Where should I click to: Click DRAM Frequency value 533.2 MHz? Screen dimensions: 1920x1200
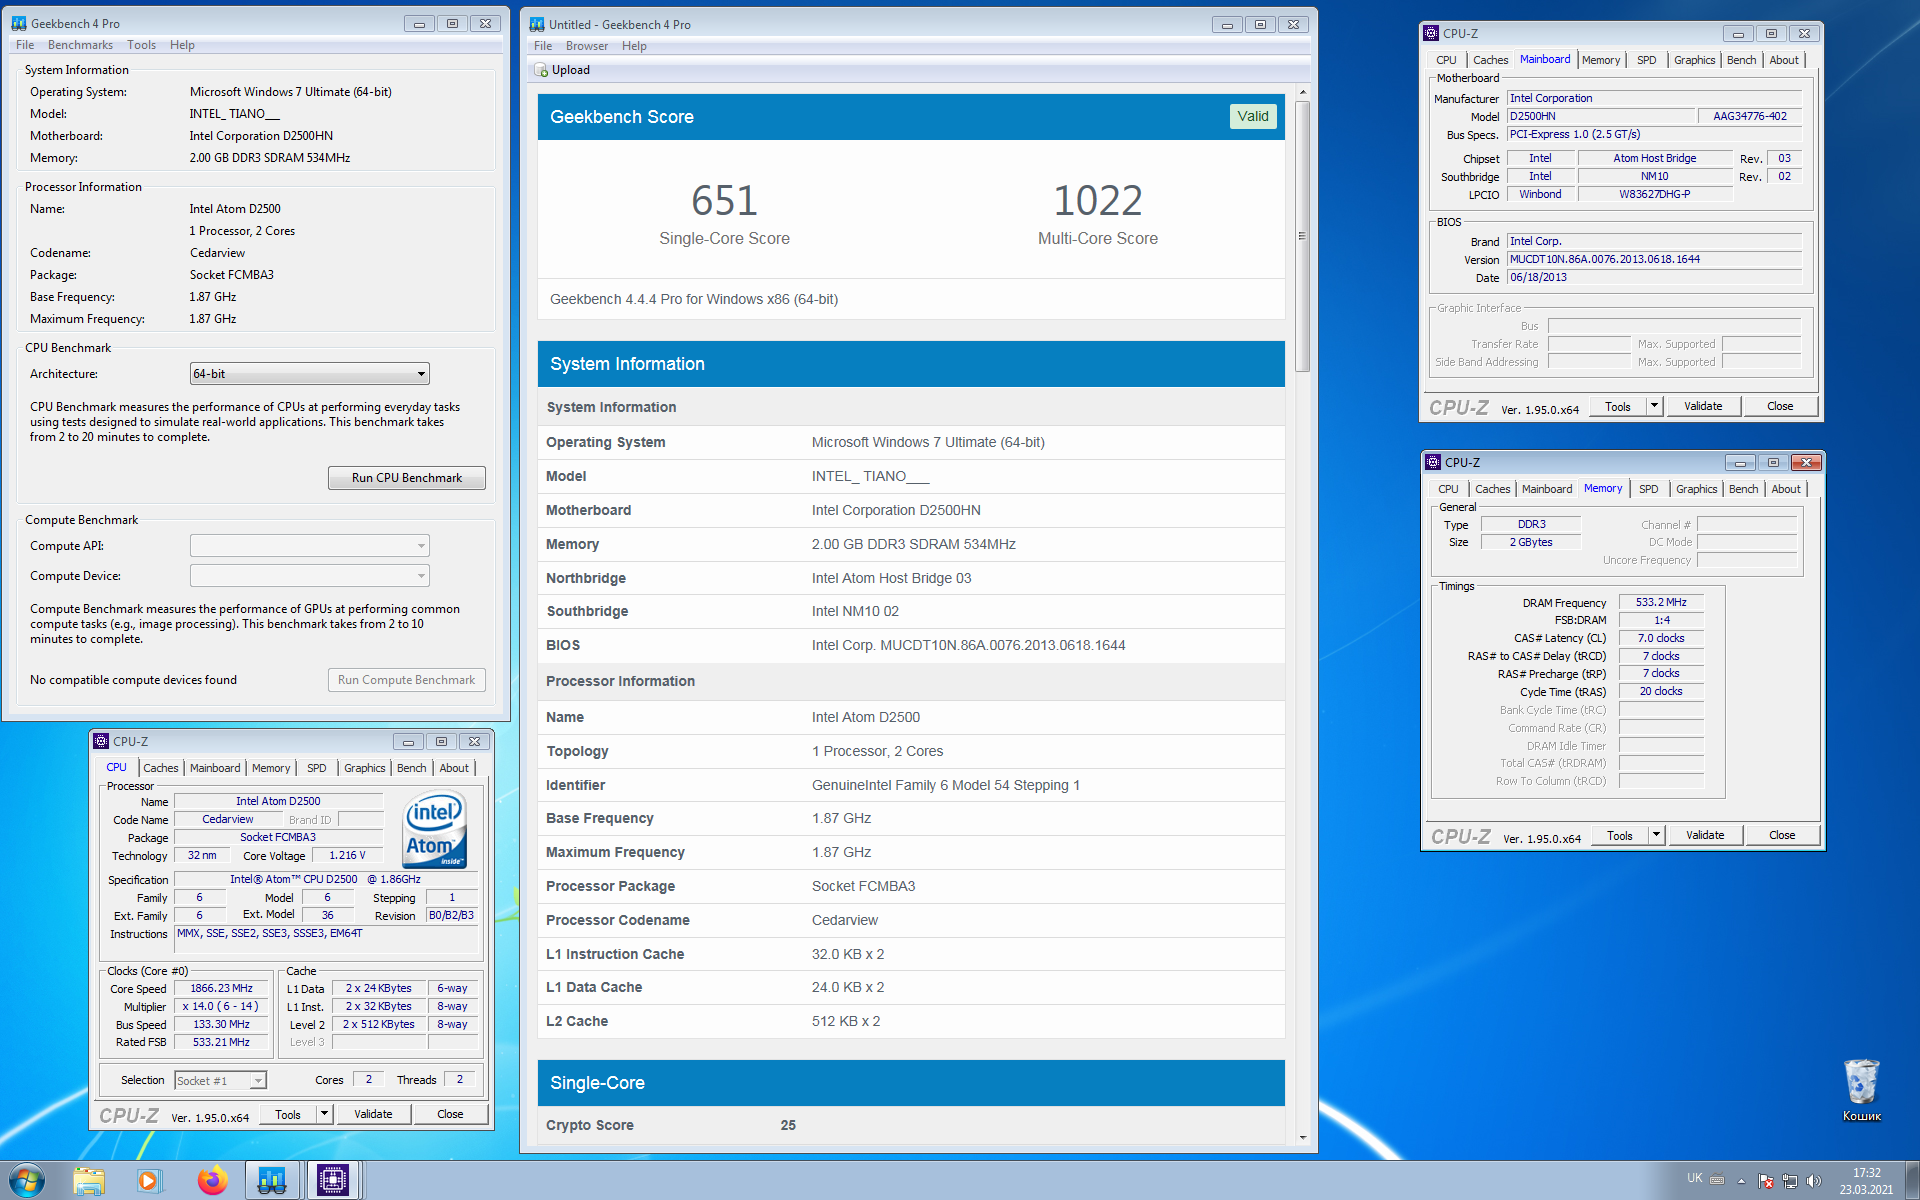(x=1661, y=602)
